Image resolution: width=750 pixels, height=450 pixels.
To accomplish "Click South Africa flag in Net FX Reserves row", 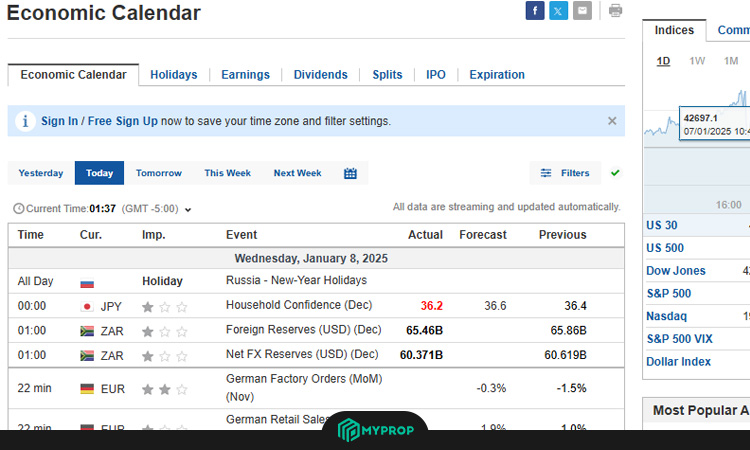I will [87, 356].
